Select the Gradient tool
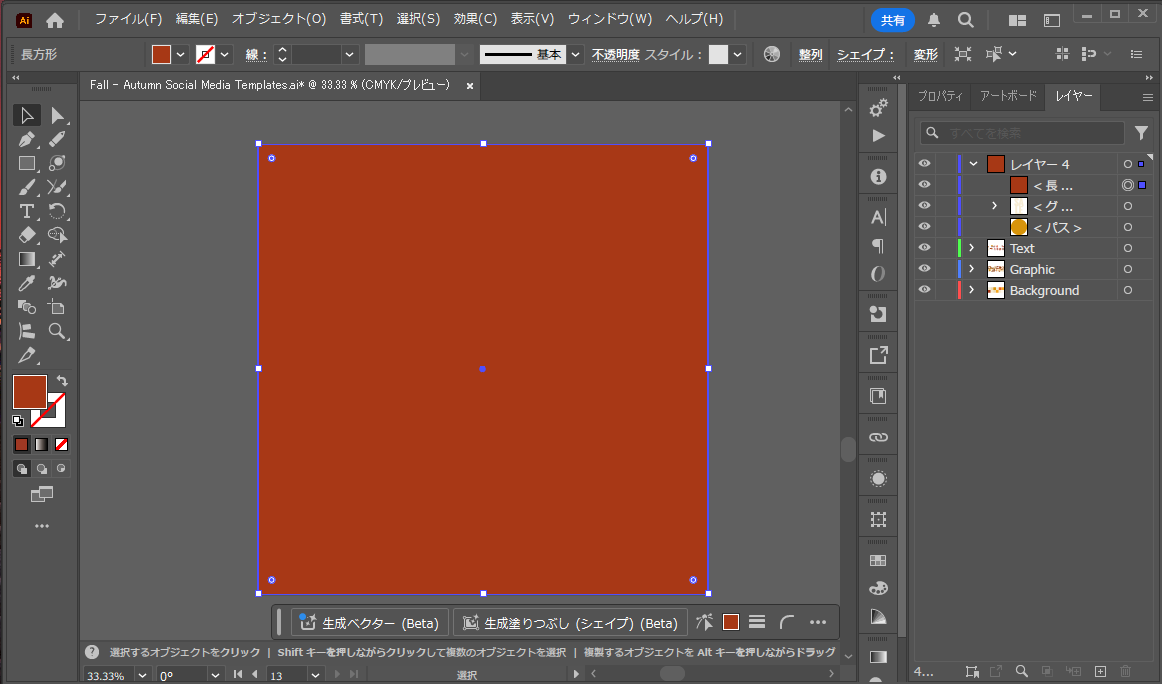 tap(27, 259)
